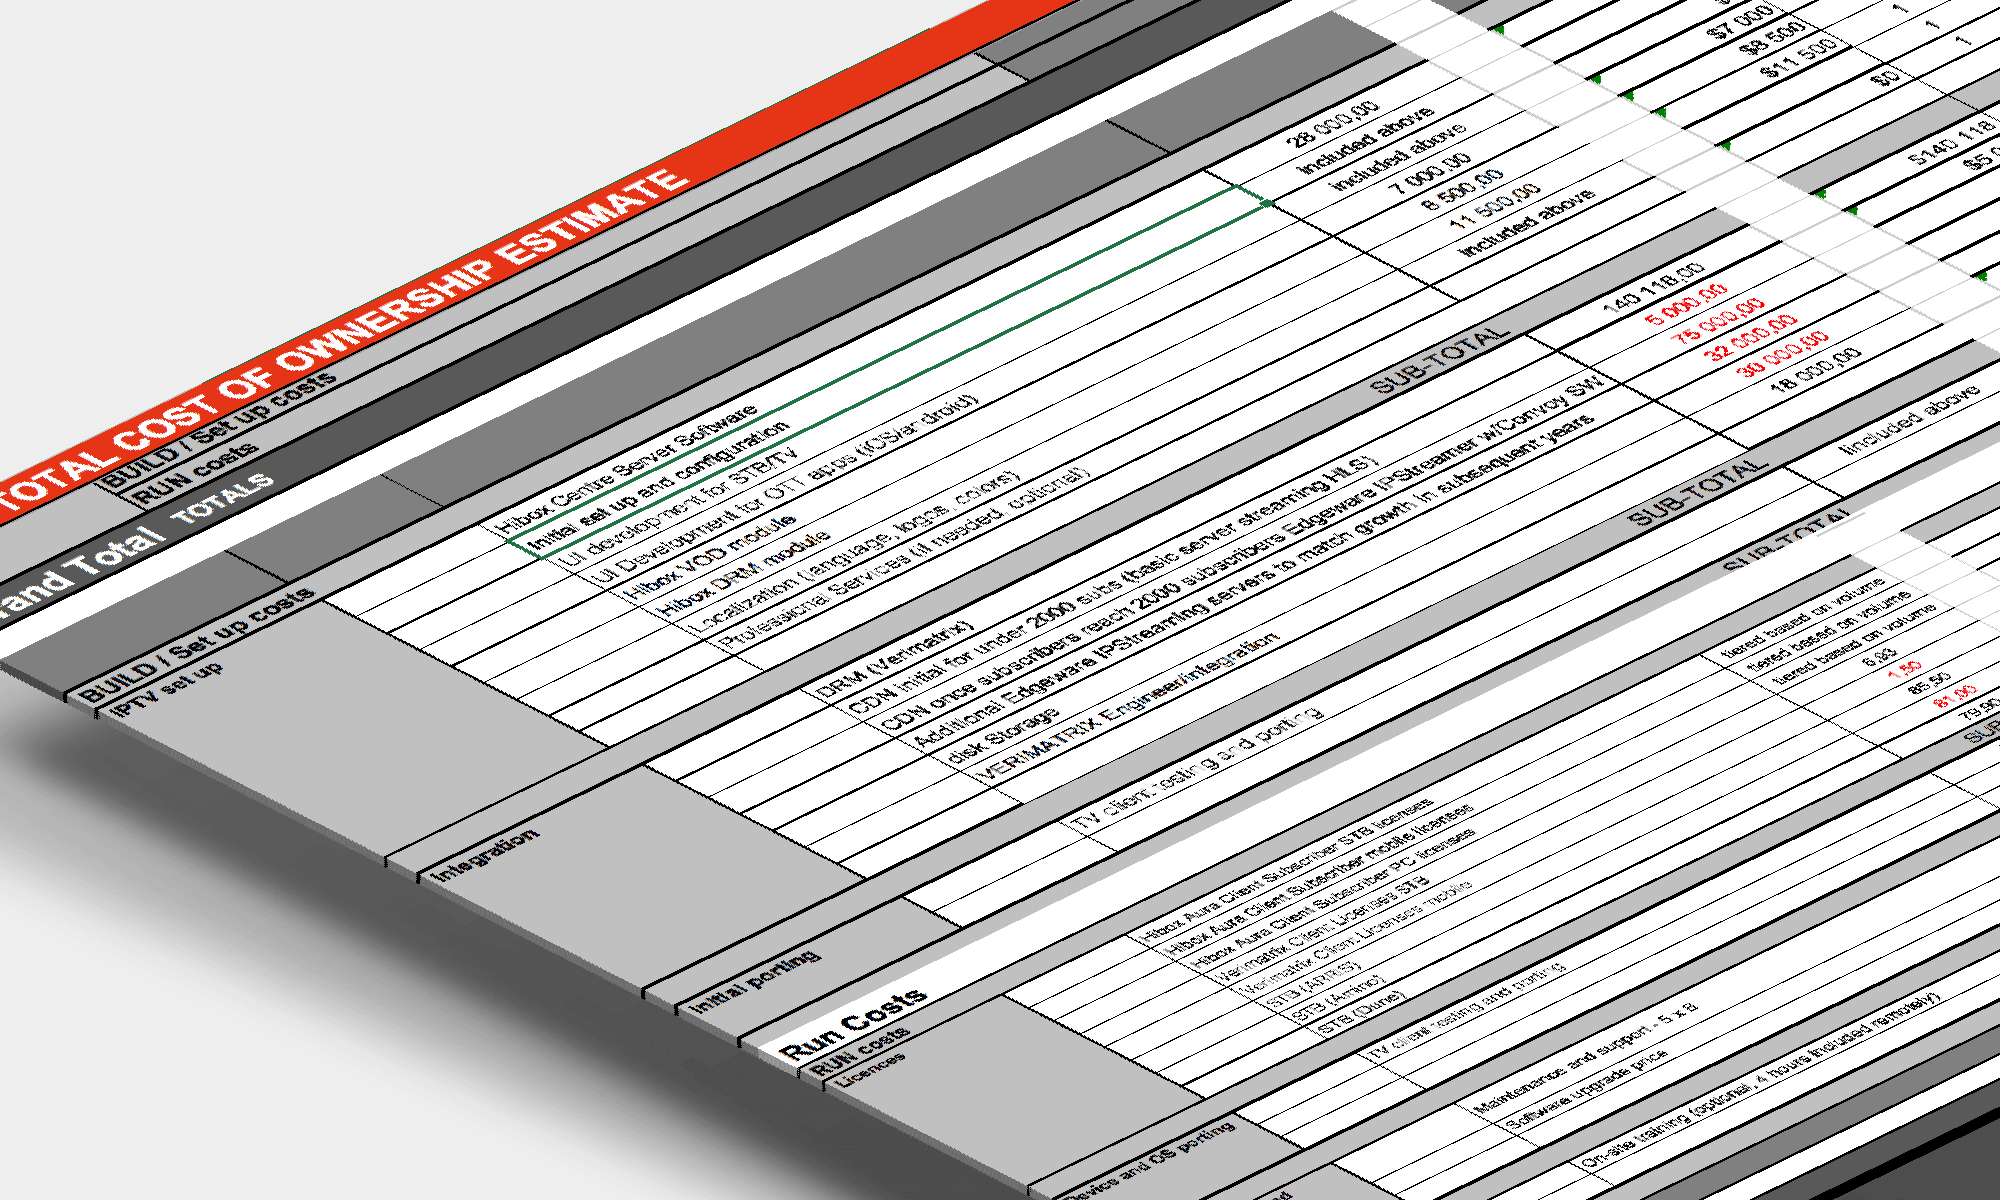
Task: Click the red 1,50 unit price
Action: coord(1904,668)
